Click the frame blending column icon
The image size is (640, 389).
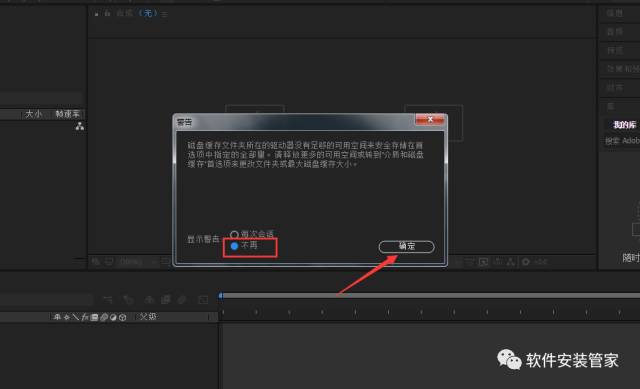94,317
